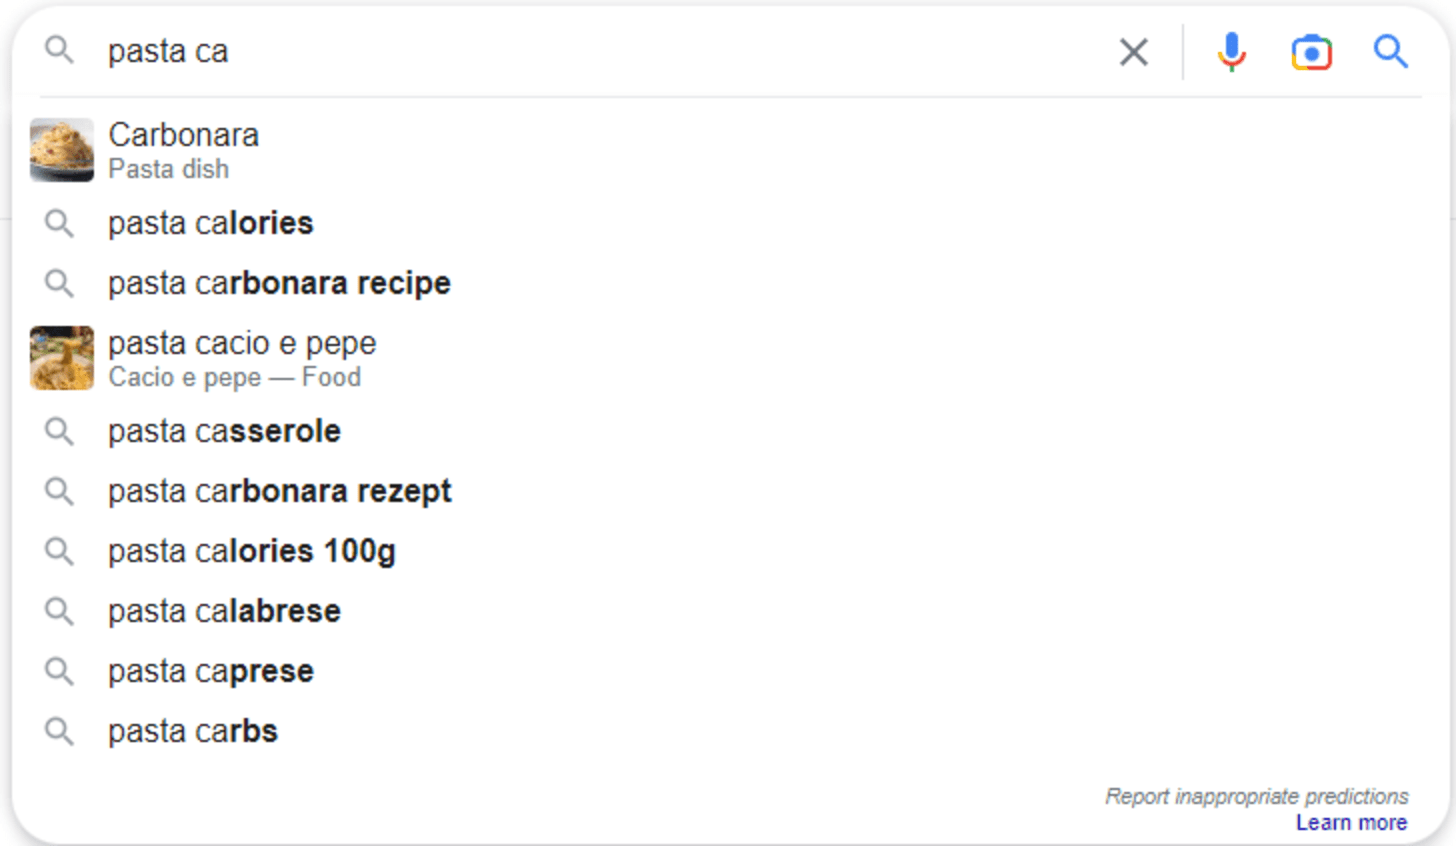1456x846 pixels.
Task: Click inside the search input field
Action: tap(400, 51)
